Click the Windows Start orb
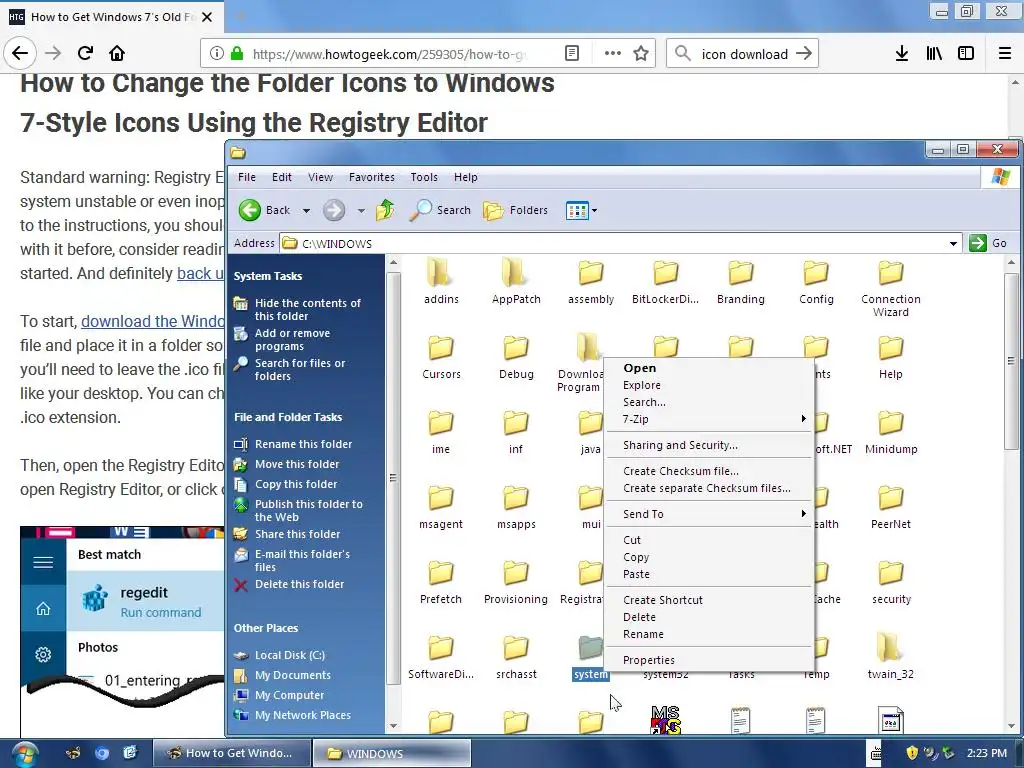The height and width of the screenshot is (768, 1024). pyautogui.click(x=24, y=754)
